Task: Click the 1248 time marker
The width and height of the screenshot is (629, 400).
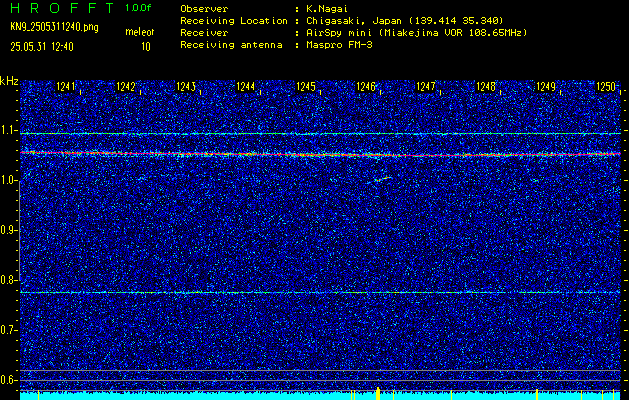Action: point(486,86)
